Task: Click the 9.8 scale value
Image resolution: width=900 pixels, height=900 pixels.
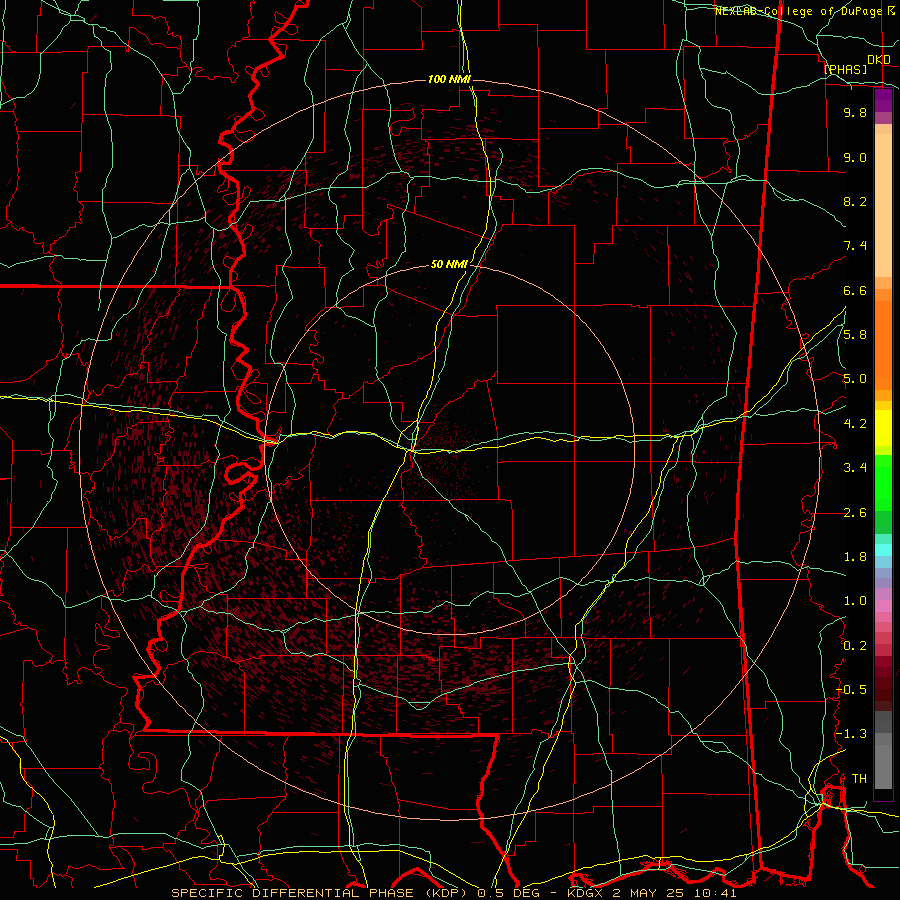Action: (855, 112)
